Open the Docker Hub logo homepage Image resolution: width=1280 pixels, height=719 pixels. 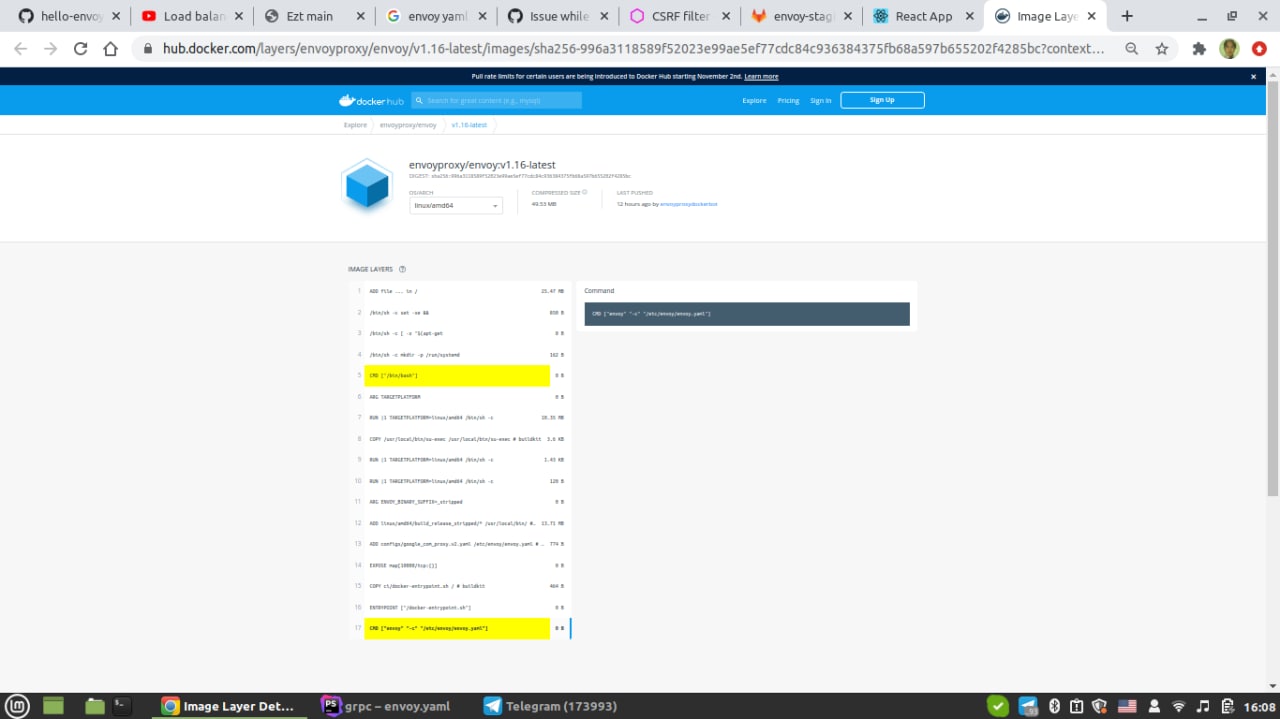click(x=371, y=100)
